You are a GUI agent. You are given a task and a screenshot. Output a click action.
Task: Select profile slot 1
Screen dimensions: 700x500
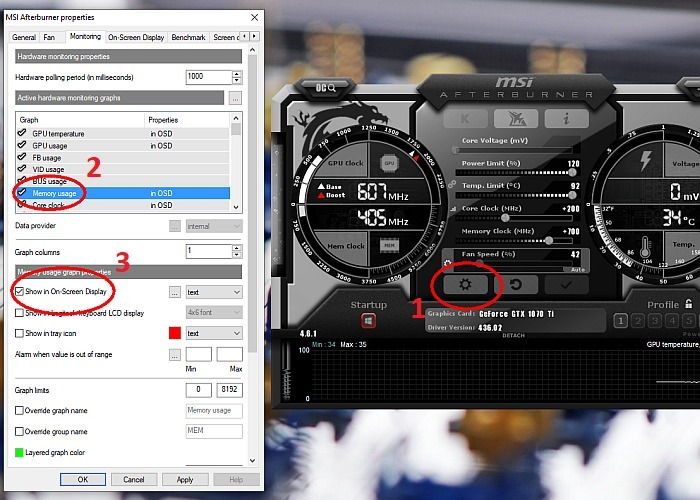pyautogui.click(x=620, y=321)
